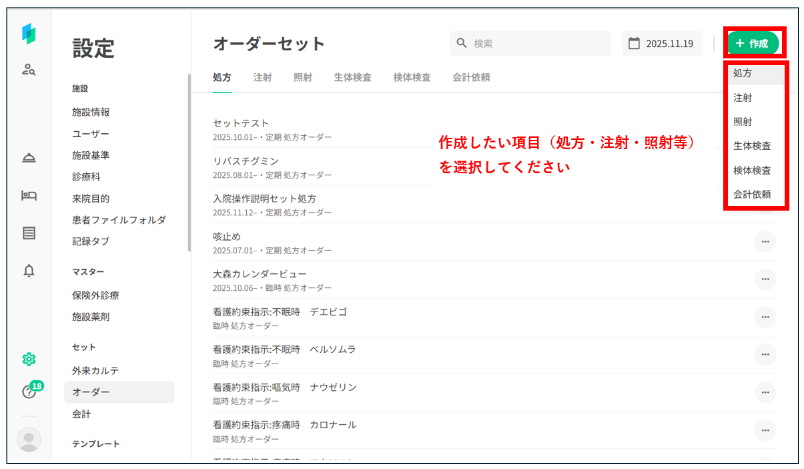
Task: Open the 大森カレンダービュー order set
Action: 259,274
